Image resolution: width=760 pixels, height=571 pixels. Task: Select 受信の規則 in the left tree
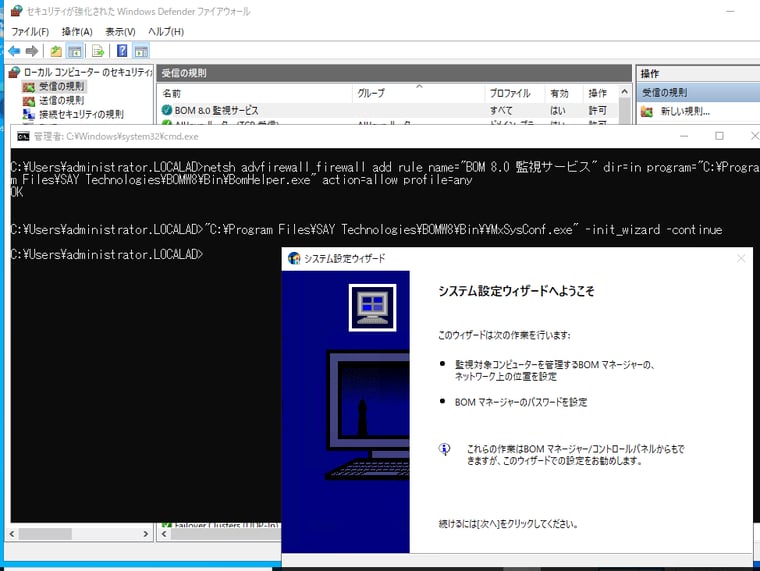click(62, 86)
